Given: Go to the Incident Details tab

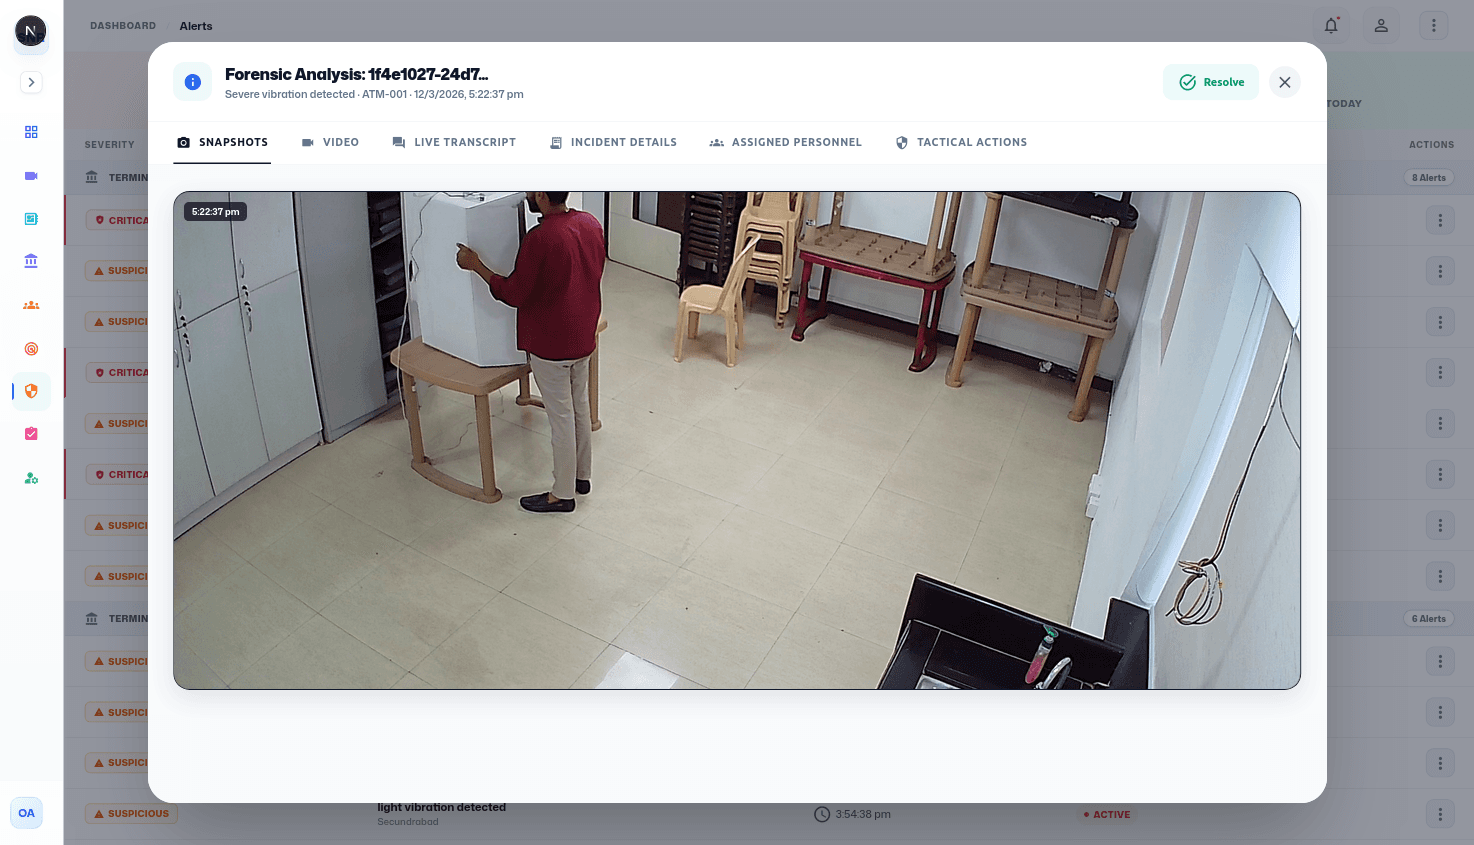Looking at the screenshot, I should pos(613,143).
